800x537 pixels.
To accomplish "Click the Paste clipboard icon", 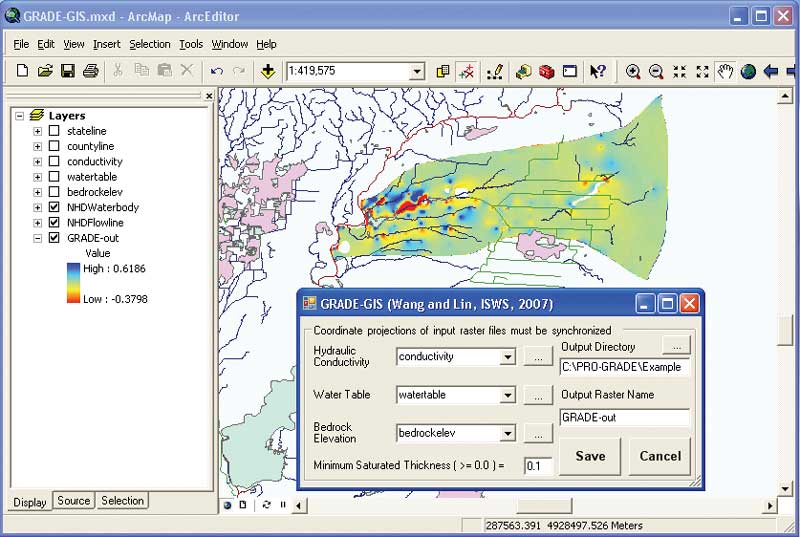I will point(164,70).
